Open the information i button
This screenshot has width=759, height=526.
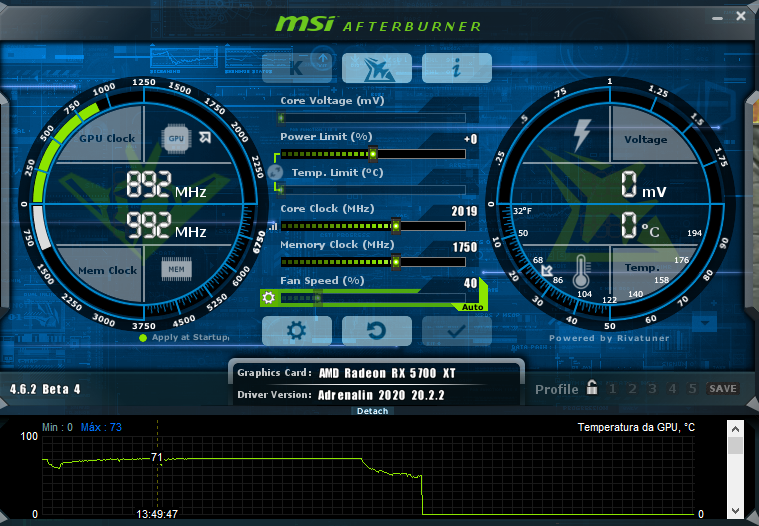456,68
